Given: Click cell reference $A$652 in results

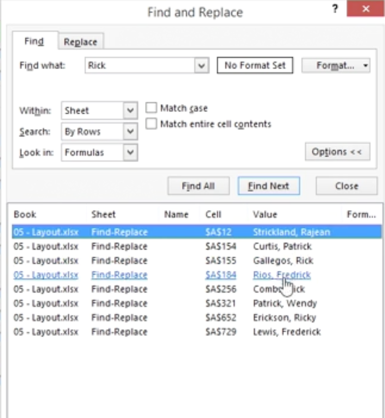Looking at the screenshot, I should [221, 318].
